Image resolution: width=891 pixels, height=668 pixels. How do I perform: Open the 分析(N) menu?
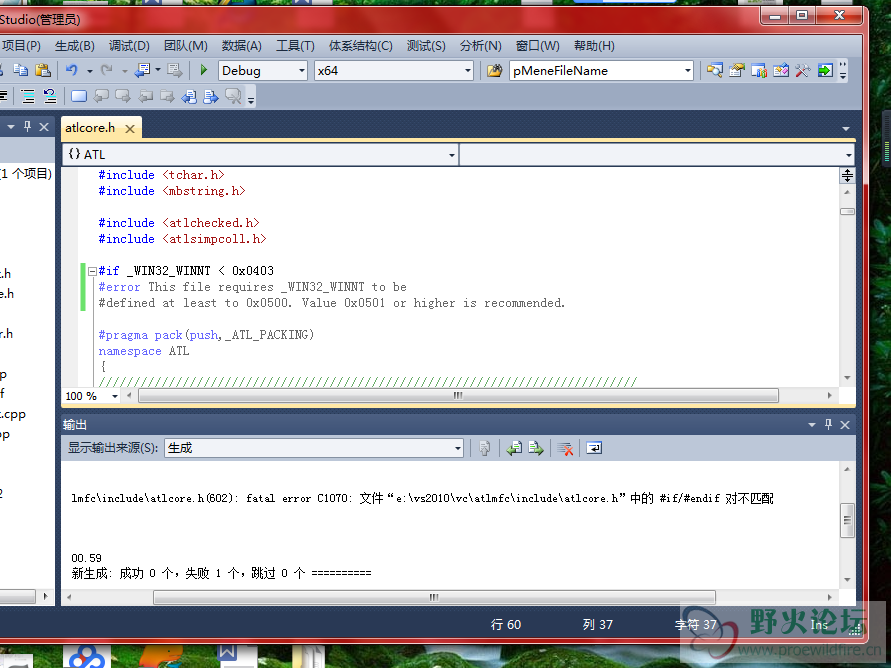pyautogui.click(x=480, y=45)
